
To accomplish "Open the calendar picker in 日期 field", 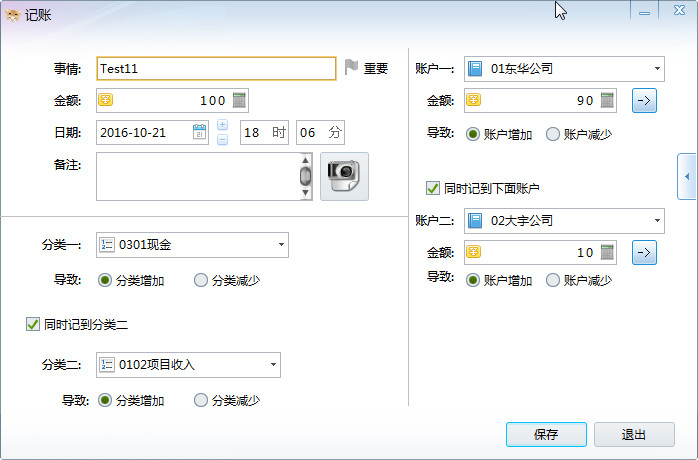I will 199,132.
